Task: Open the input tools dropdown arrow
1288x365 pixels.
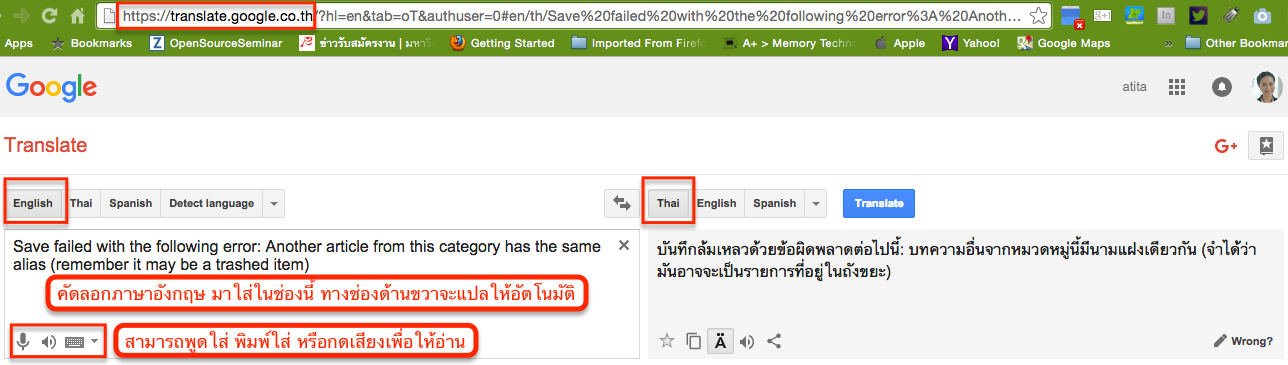Action: pos(94,342)
